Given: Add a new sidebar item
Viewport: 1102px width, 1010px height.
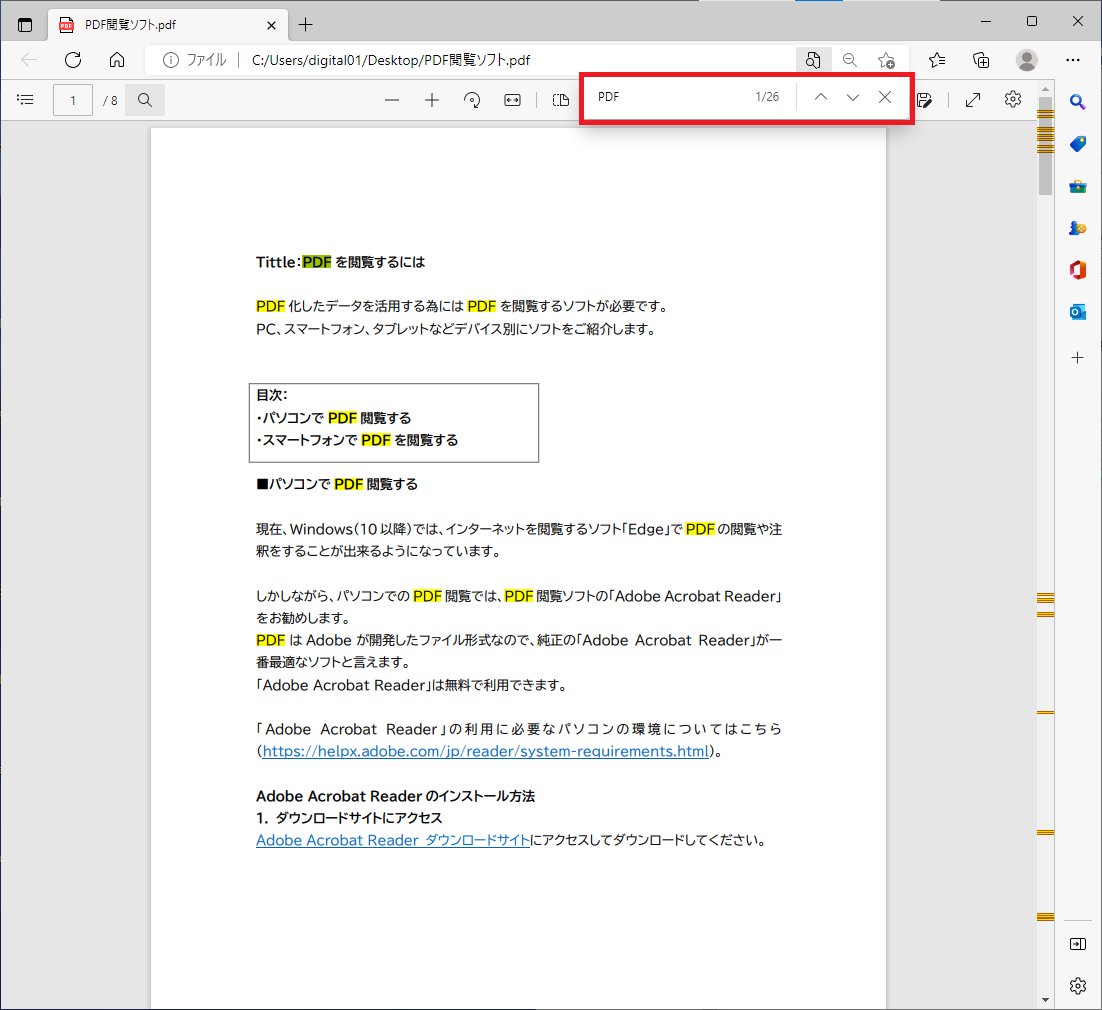Looking at the screenshot, I should 1077,358.
